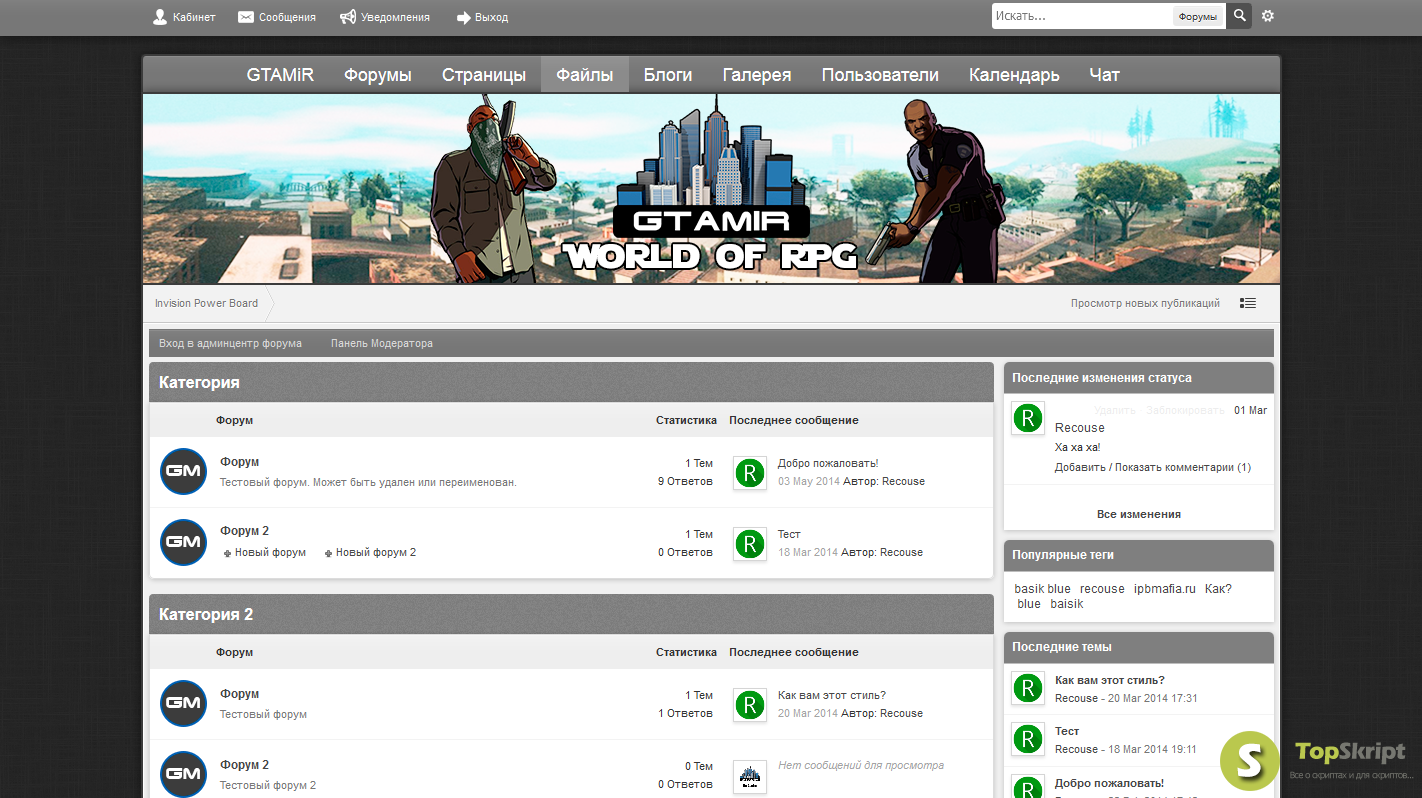This screenshot has height=798, width=1422.
Task: Open the Календарь menu tab
Action: (x=1014, y=75)
